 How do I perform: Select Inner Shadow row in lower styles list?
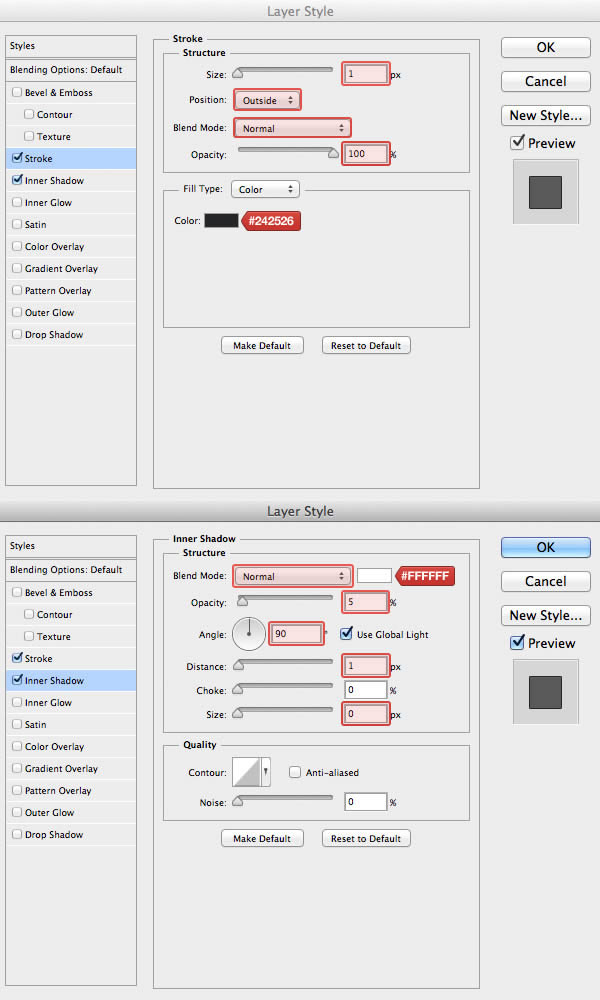pos(71,680)
